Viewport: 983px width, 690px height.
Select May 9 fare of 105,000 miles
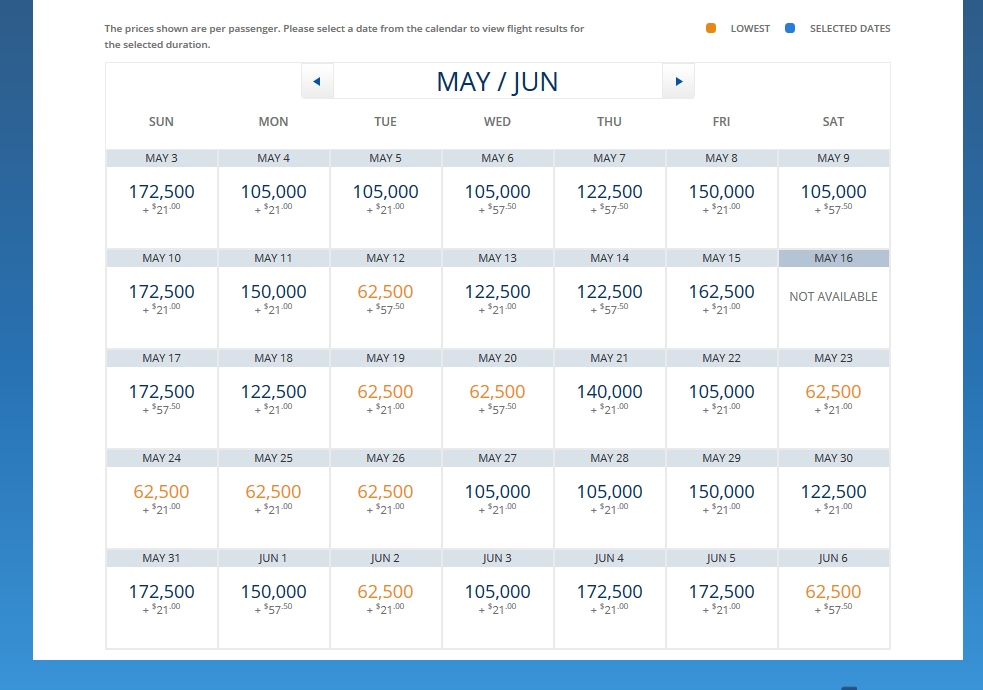(833, 197)
